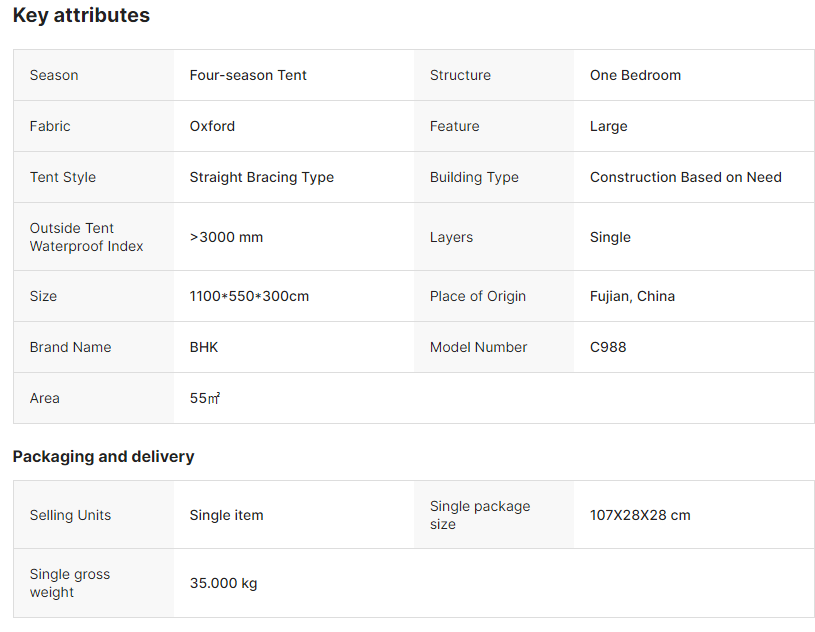
Task: Select Construction Based on Need value
Action: pyautogui.click(x=685, y=177)
